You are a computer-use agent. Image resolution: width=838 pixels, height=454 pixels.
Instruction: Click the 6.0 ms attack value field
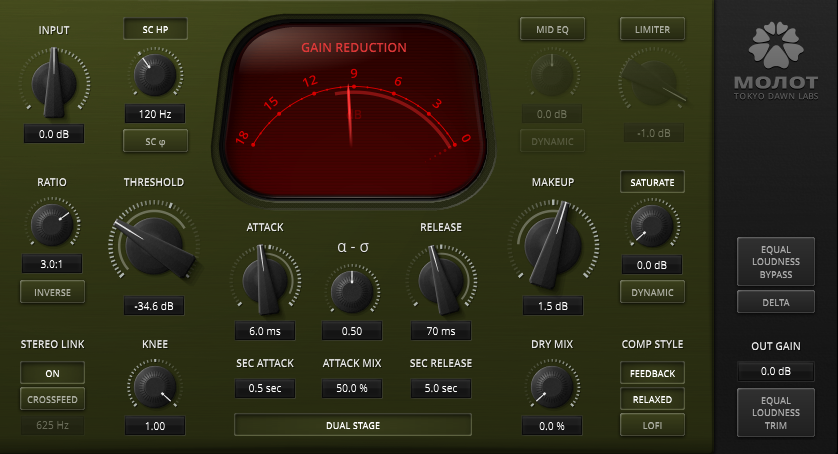[265, 331]
